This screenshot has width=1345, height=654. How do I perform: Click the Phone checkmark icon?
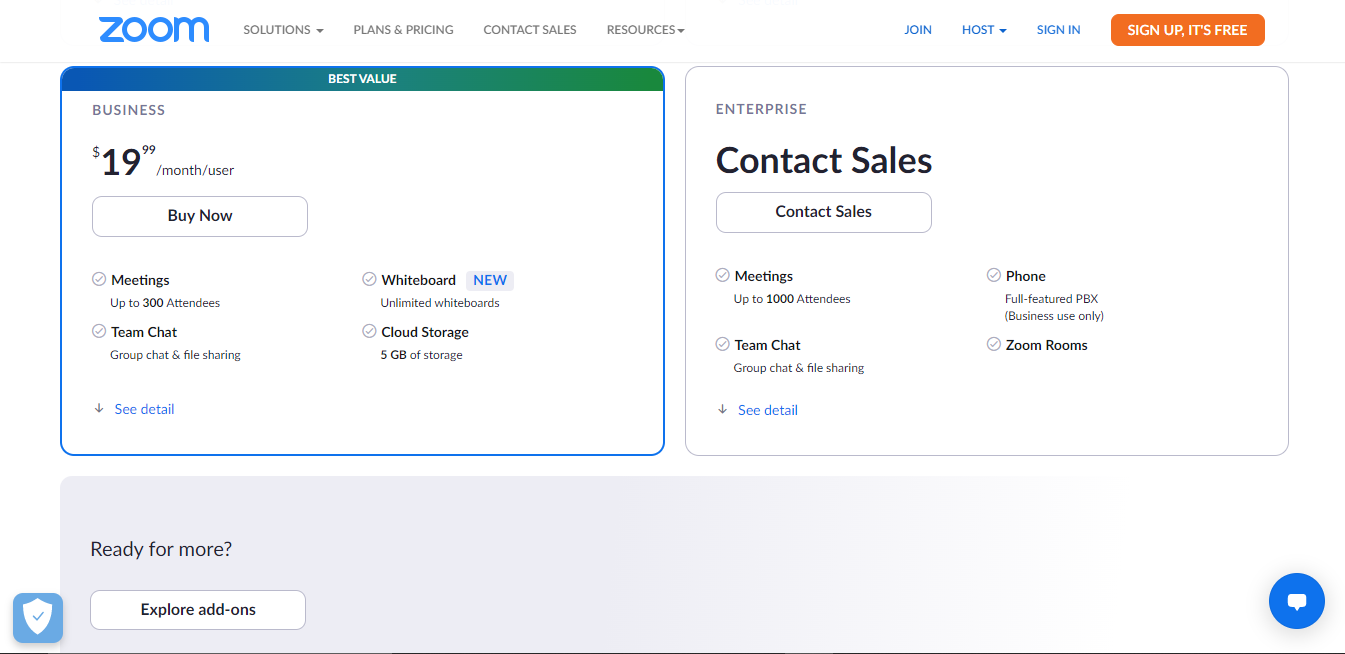pyautogui.click(x=993, y=275)
